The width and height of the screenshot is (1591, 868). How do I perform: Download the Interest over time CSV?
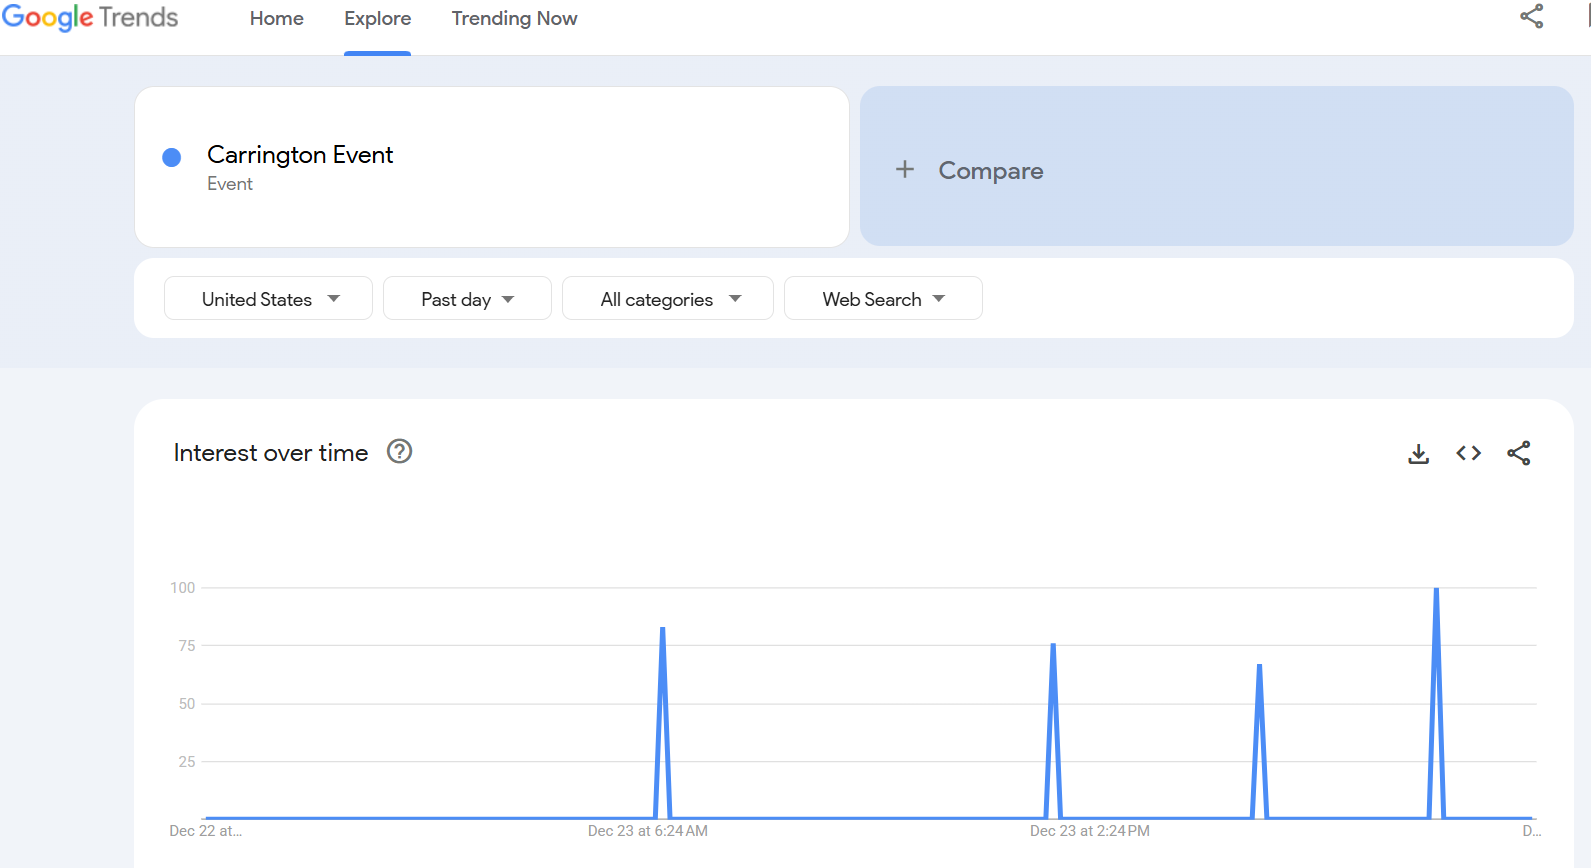point(1418,454)
